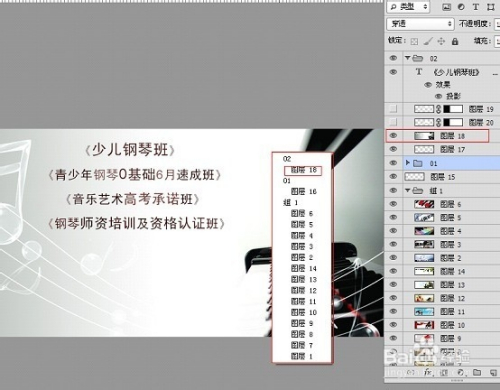Choose 图层 16 in the layer pop-up list

click(303, 192)
